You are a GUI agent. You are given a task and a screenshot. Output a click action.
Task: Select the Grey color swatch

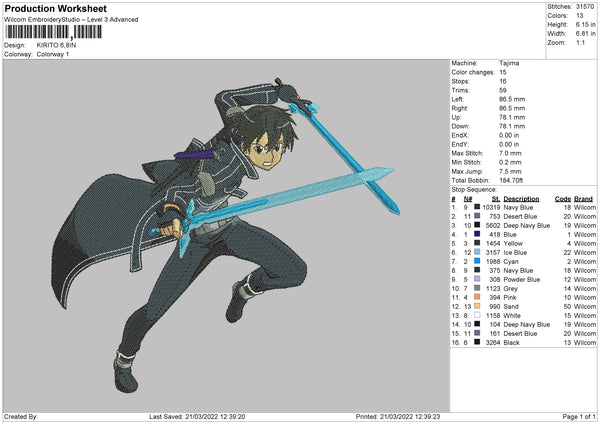[x=477, y=288]
